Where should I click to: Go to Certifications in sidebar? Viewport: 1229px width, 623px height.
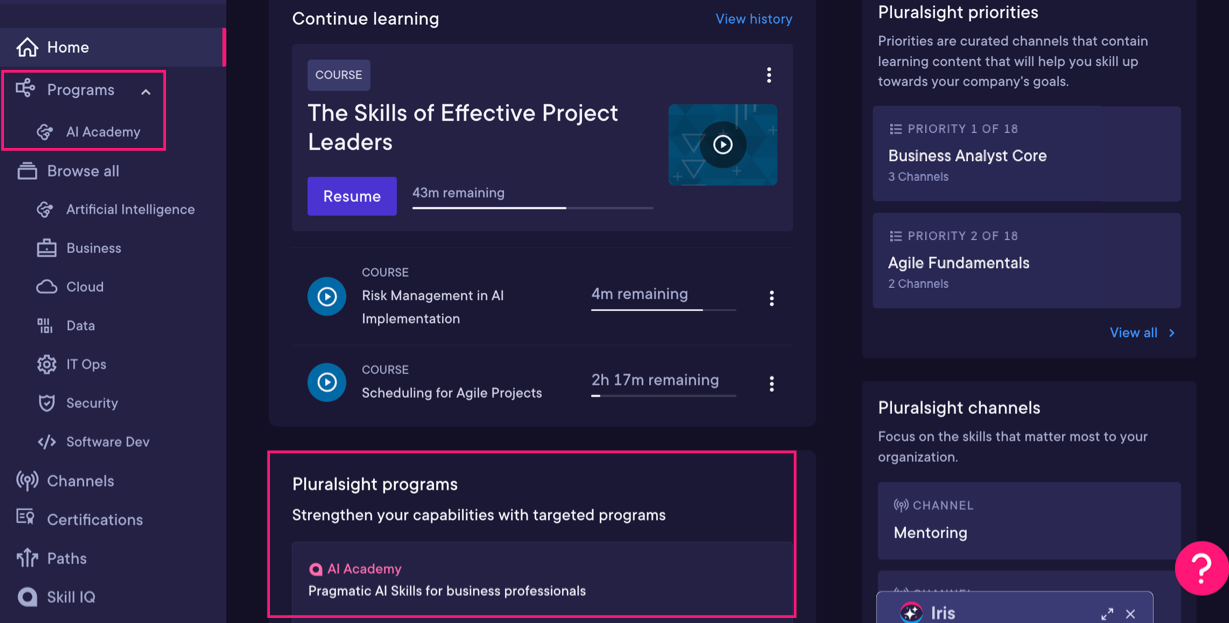click(x=94, y=519)
